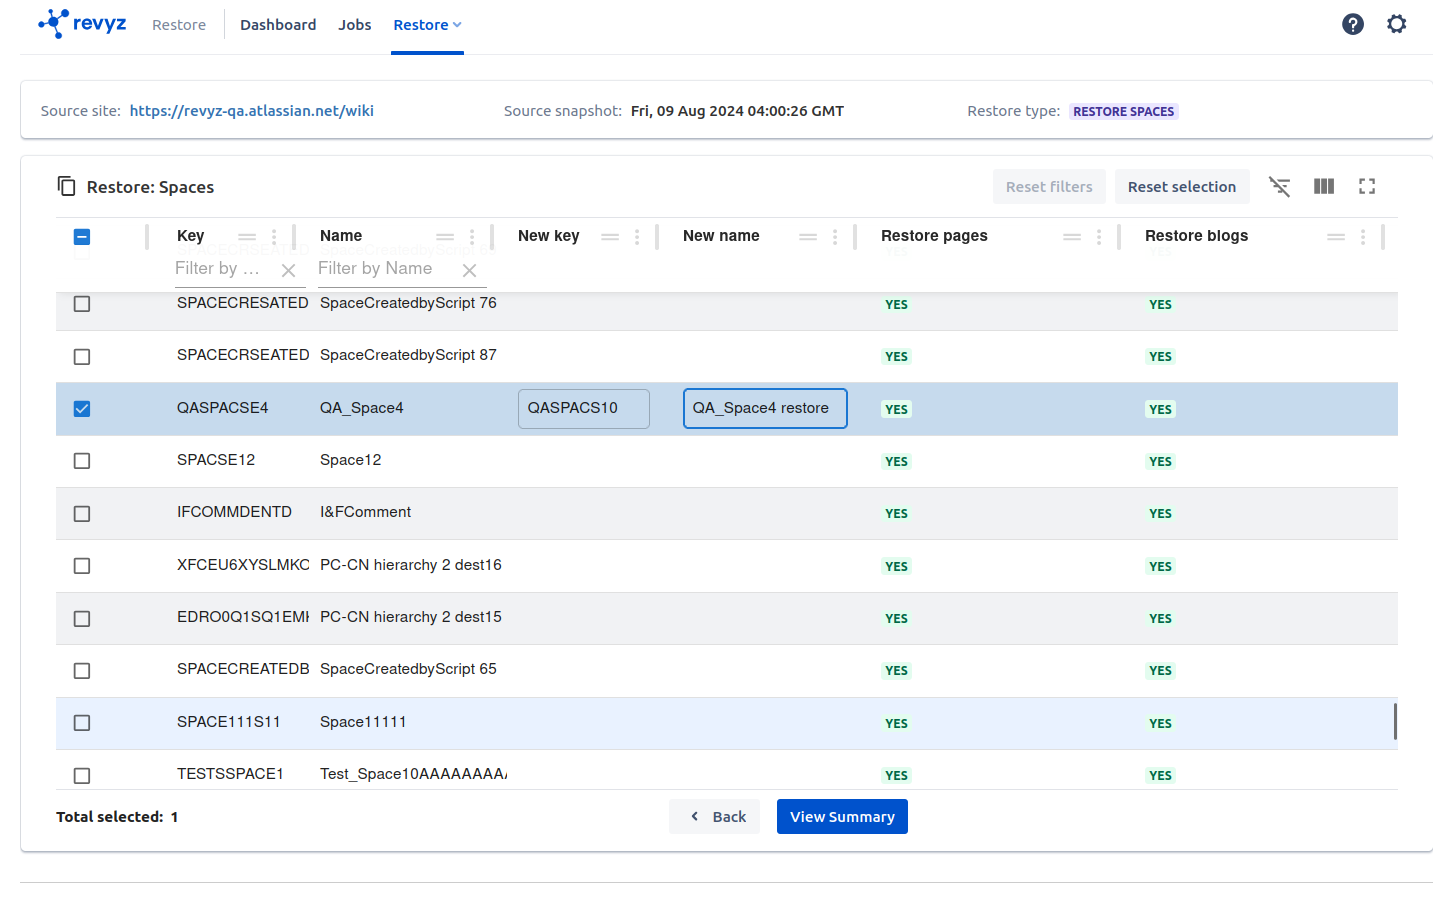Switch to the Jobs tab
The height and width of the screenshot is (903, 1446).
tap(354, 25)
